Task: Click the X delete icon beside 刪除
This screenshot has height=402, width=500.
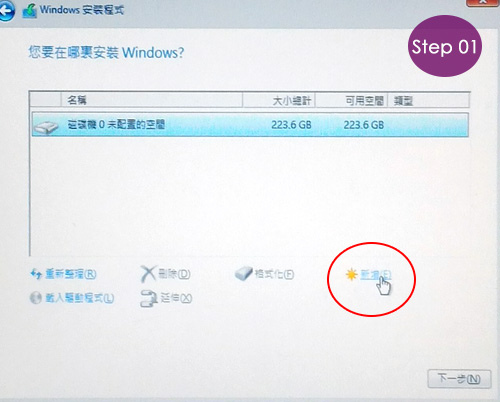Action: click(148, 274)
